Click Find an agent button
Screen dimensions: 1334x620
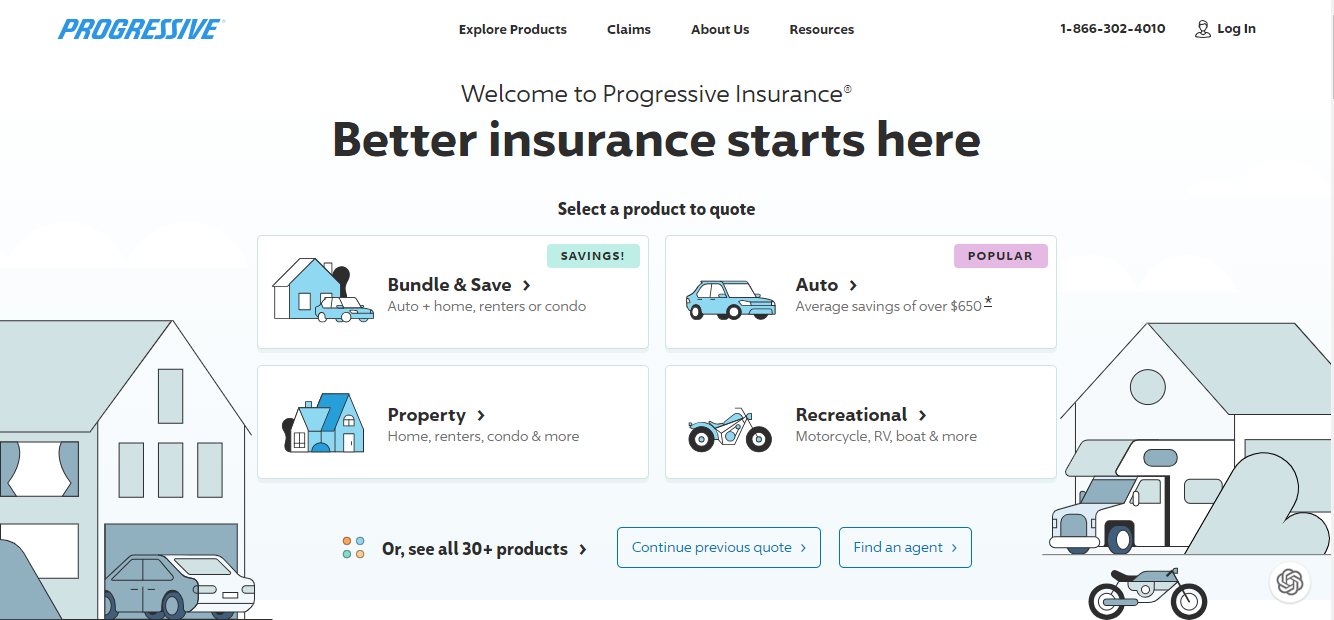905,547
